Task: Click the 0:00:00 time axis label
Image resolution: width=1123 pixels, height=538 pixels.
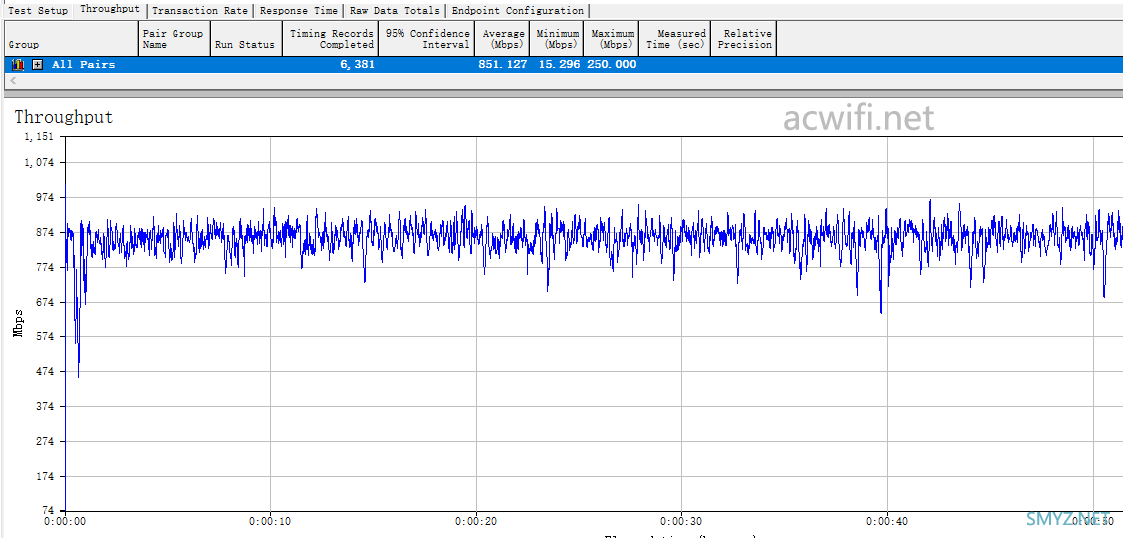Action: click(x=65, y=522)
